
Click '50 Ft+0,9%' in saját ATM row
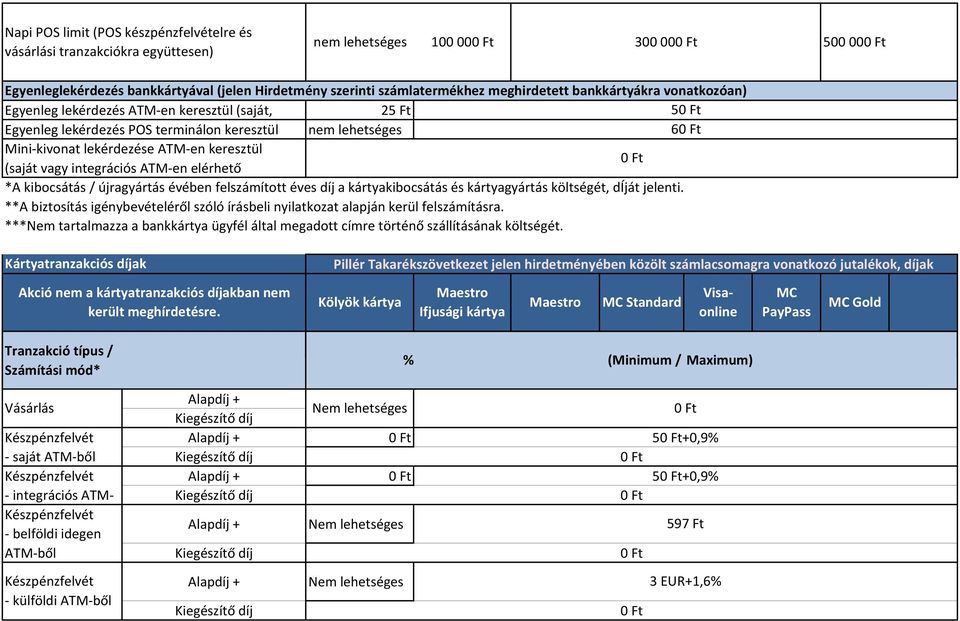point(685,438)
